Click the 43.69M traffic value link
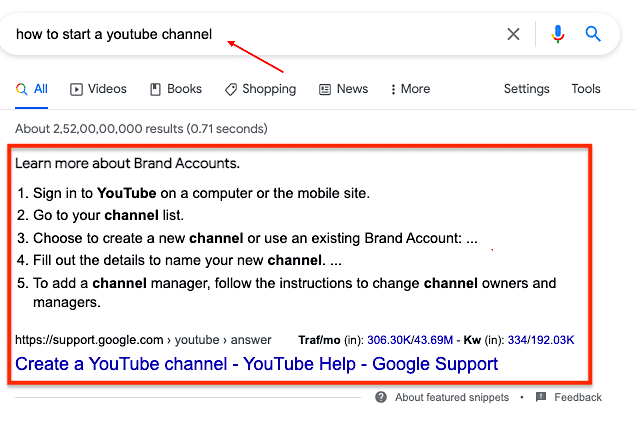 (x=431, y=340)
